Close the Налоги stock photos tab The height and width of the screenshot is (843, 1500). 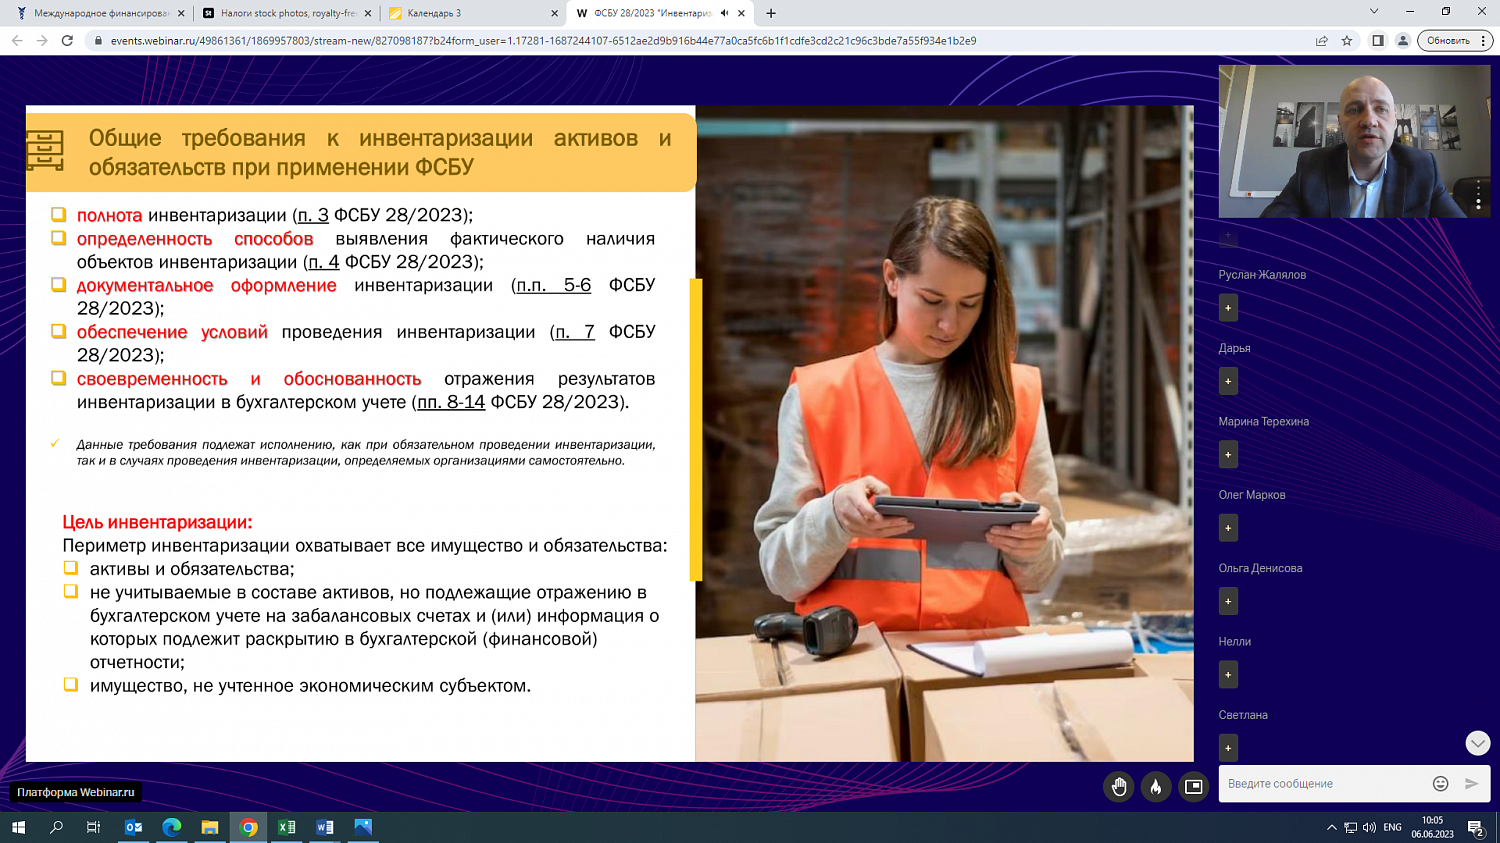[368, 13]
